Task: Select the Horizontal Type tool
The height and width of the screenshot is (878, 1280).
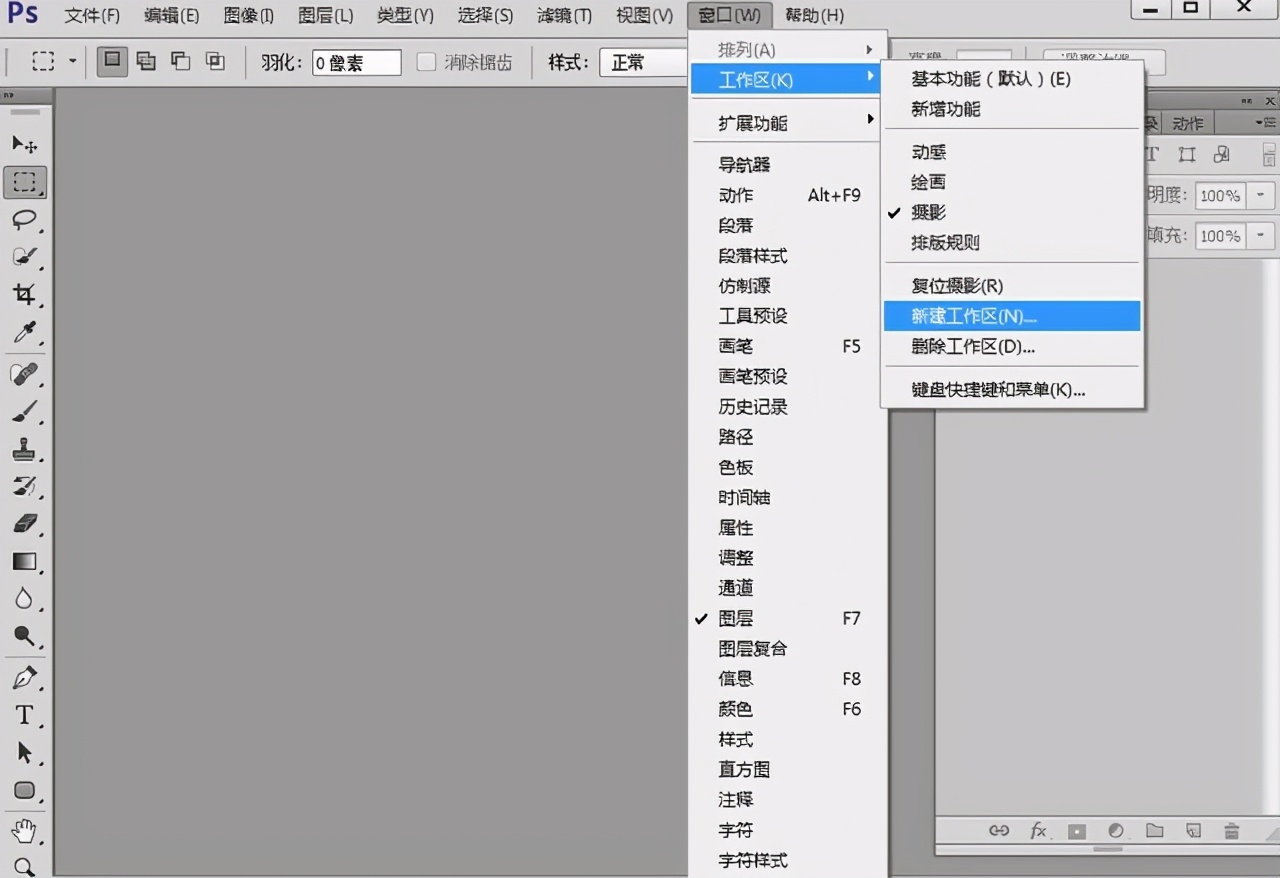Action: 26,715
